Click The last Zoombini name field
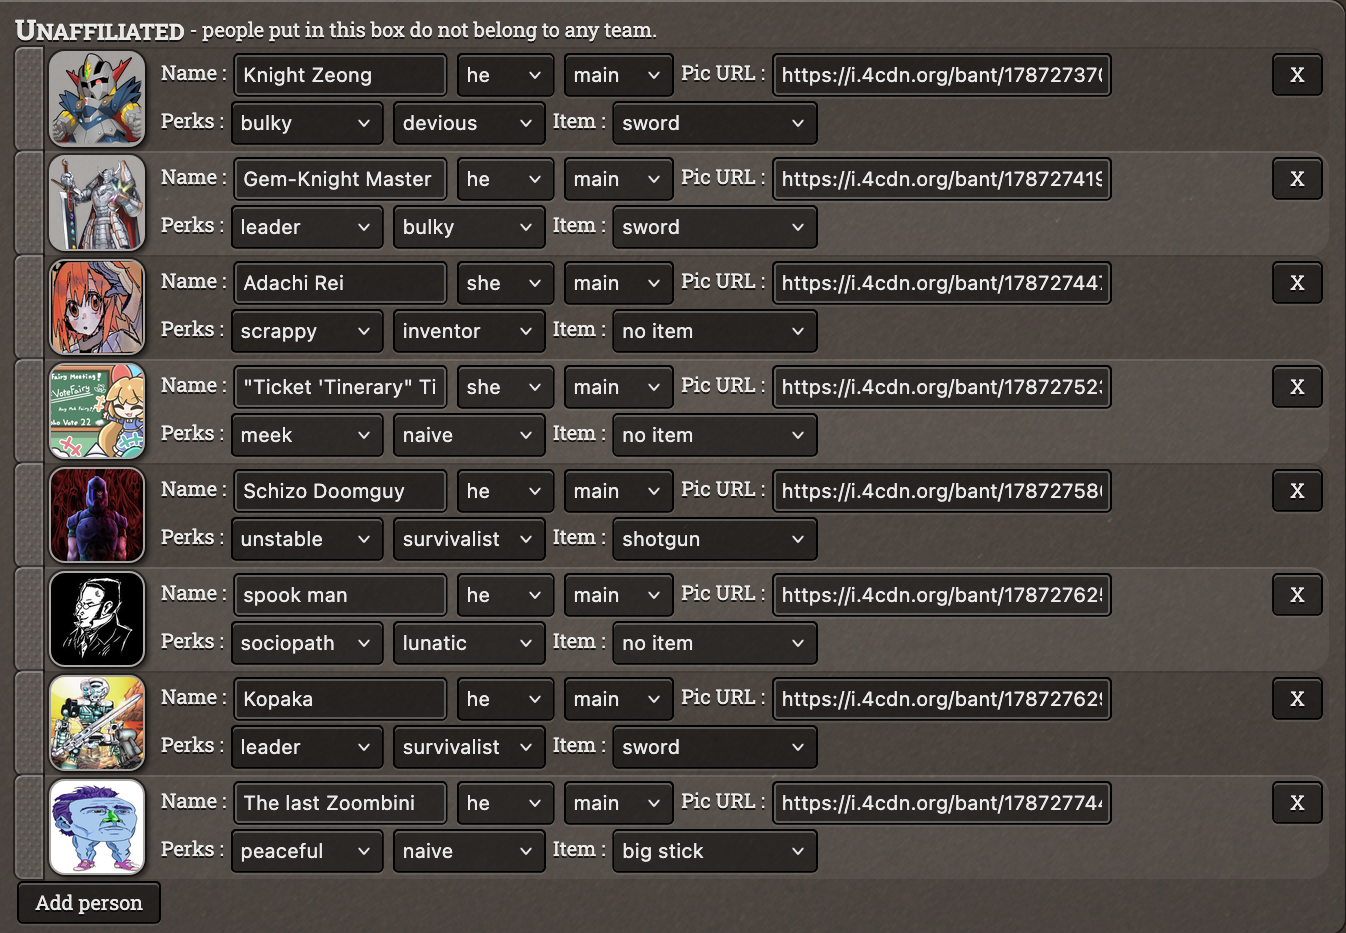Screen dimensions: 1346x933 [x=340, y=803]
